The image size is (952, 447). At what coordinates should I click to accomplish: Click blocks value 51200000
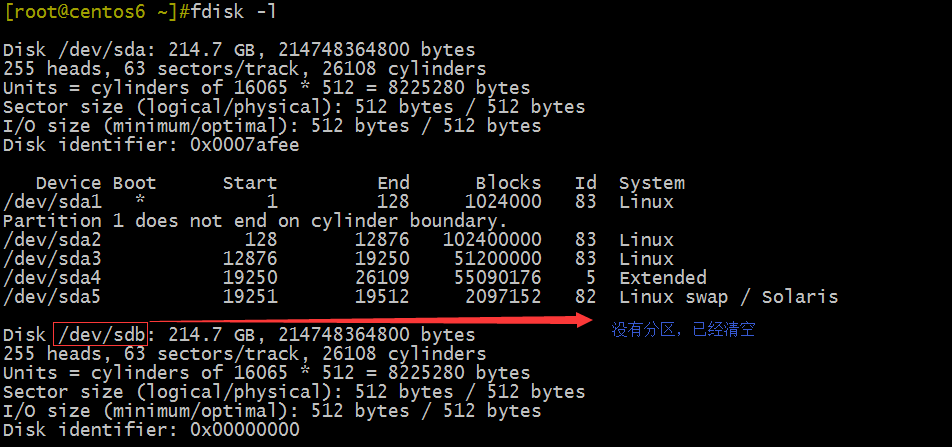pos(497,259)
